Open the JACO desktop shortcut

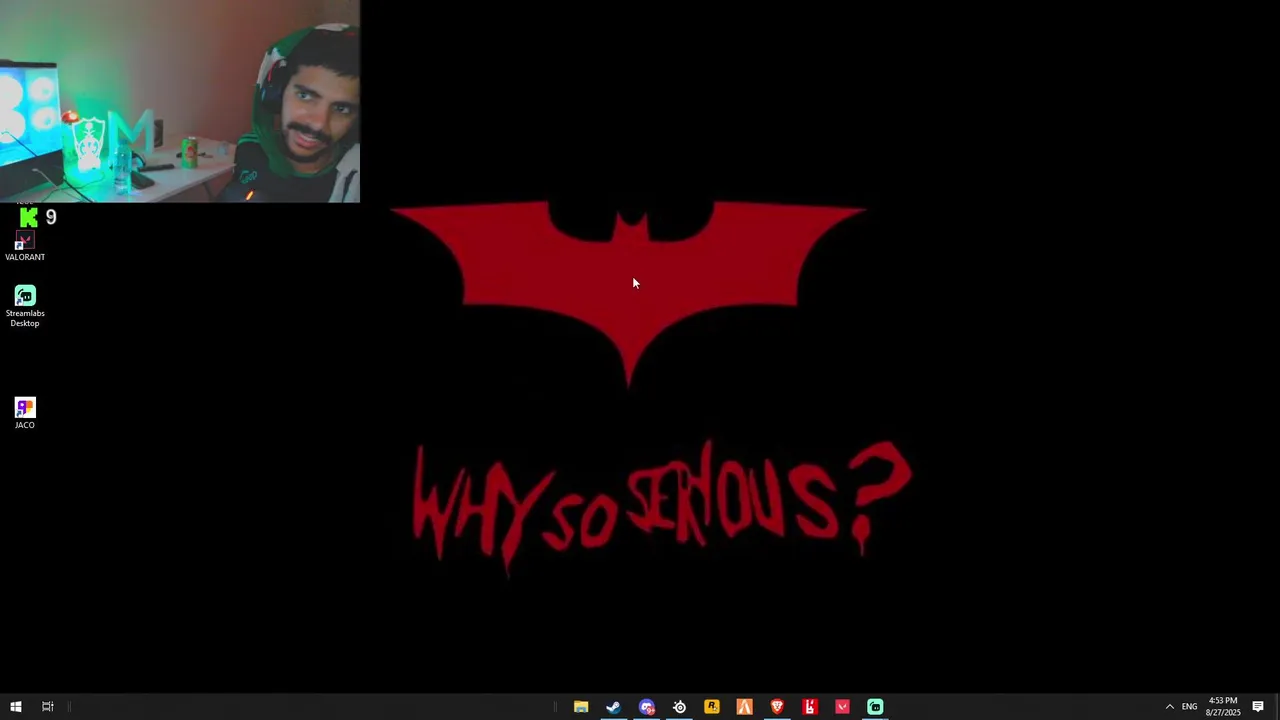tap(25, 414)
